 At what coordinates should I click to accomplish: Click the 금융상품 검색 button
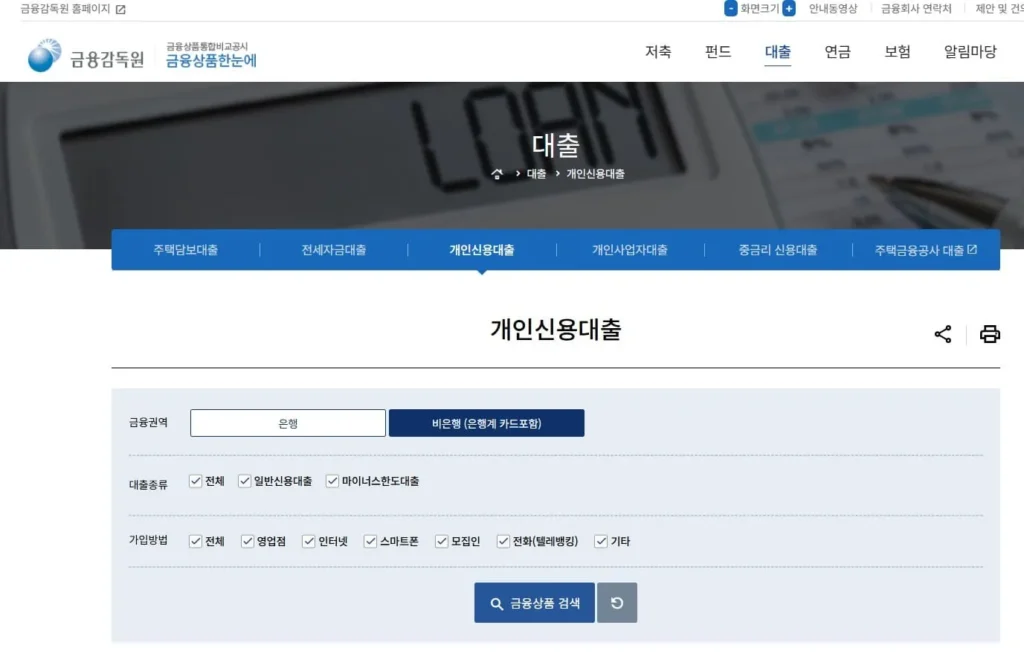point(534,603)
